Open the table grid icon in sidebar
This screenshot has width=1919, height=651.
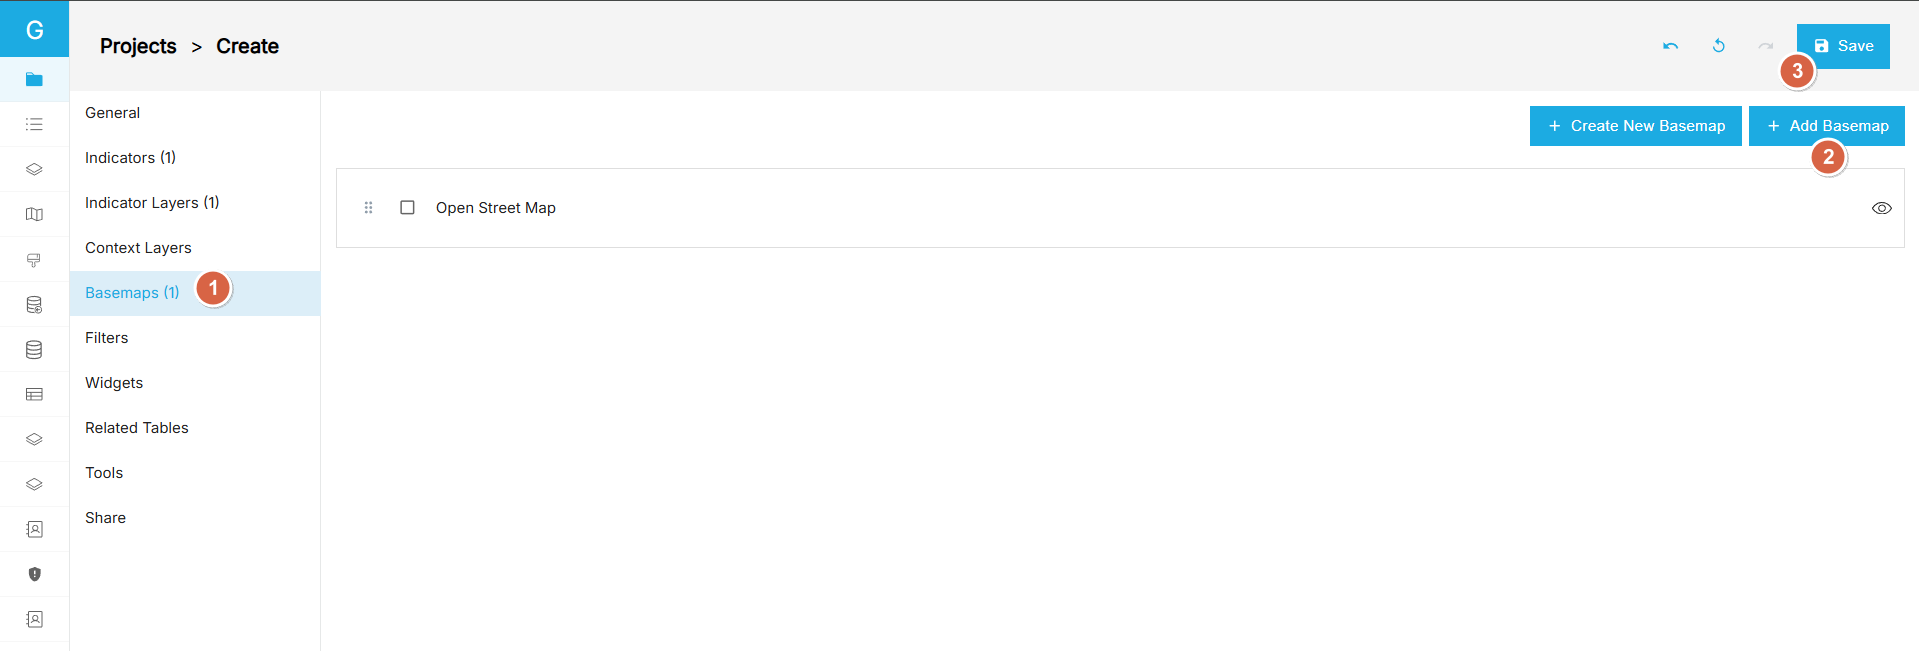[34, 394]
